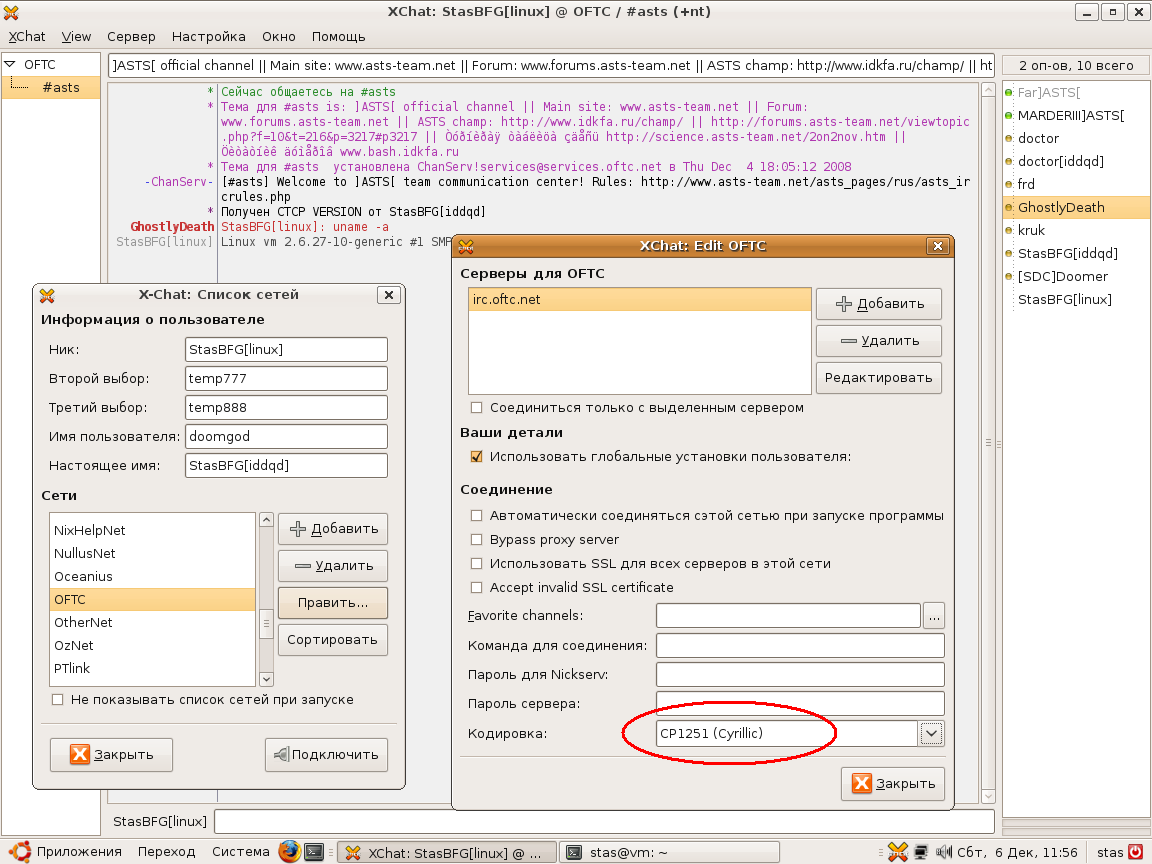Viewport: 1152px width, 864px height.
Task: Click the XChat tray icon in system panel
Action: click(x=897, y=852)
